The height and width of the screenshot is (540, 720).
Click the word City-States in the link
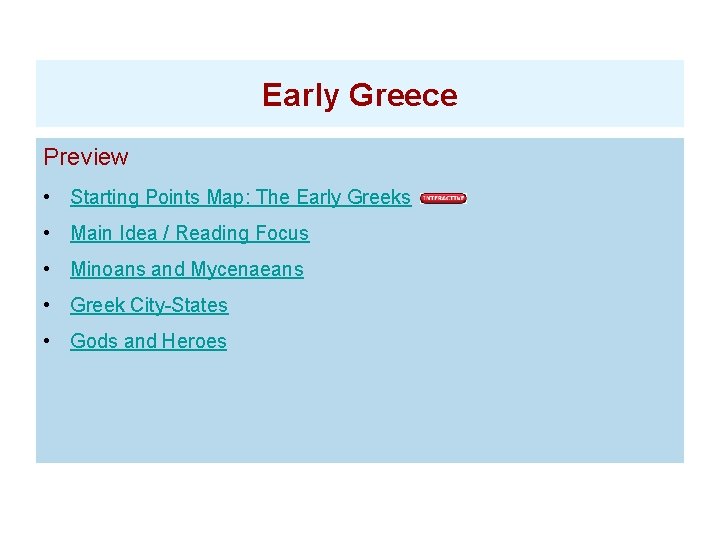(x=179, y=305)
